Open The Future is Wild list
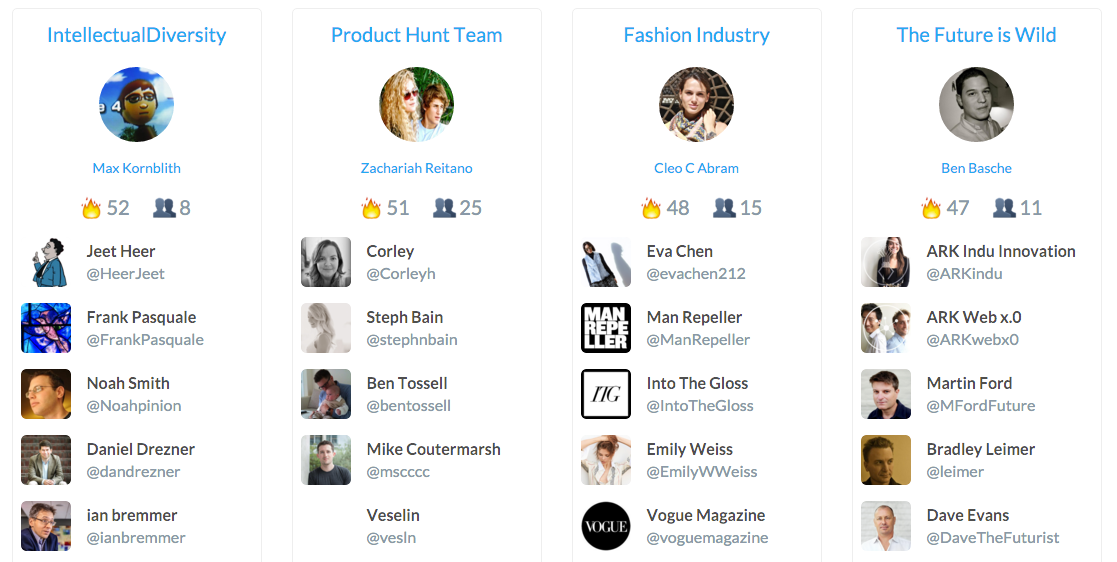 [x=977, y=35]
